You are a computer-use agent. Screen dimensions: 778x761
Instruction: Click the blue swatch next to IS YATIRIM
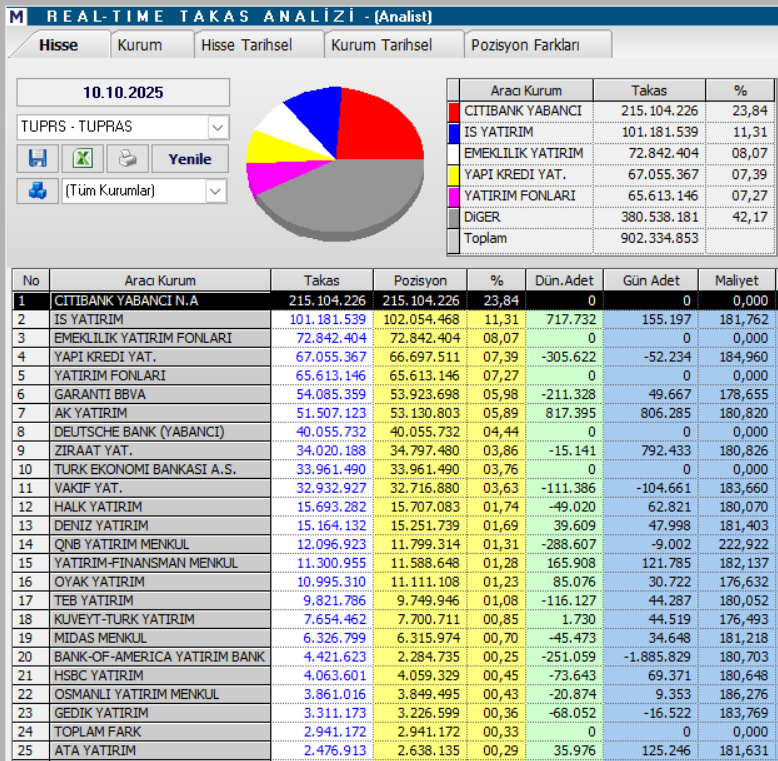click(x=454, y=132)
